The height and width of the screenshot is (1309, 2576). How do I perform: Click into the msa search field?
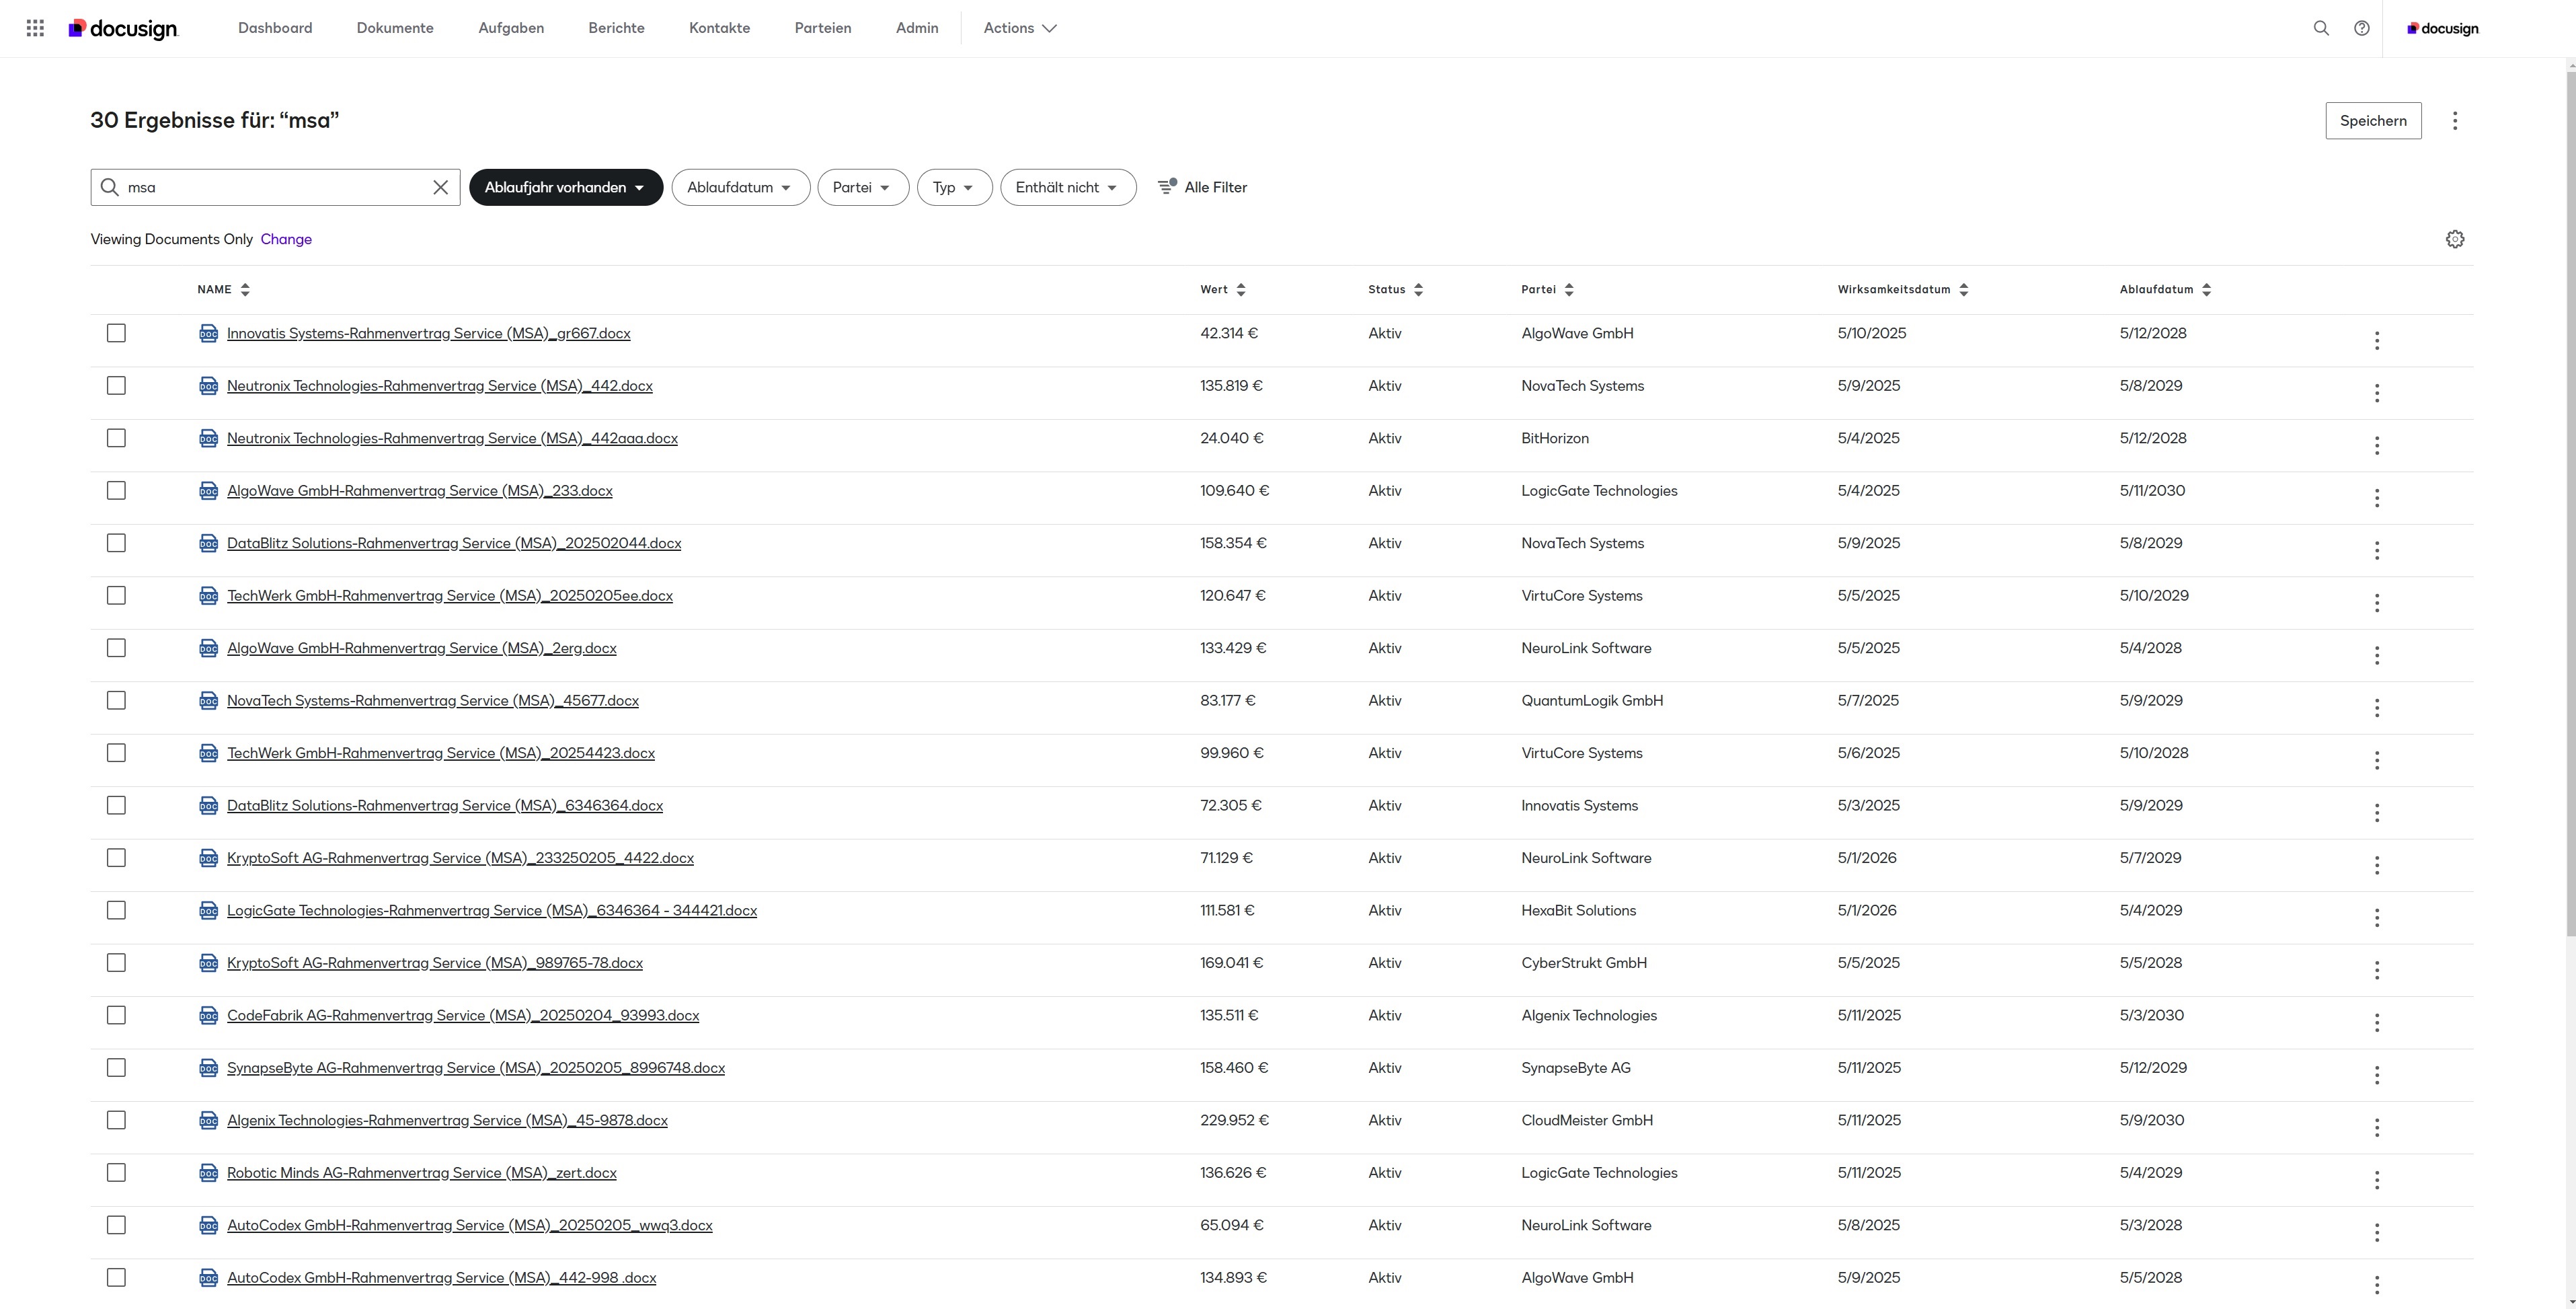coord(275,187)
